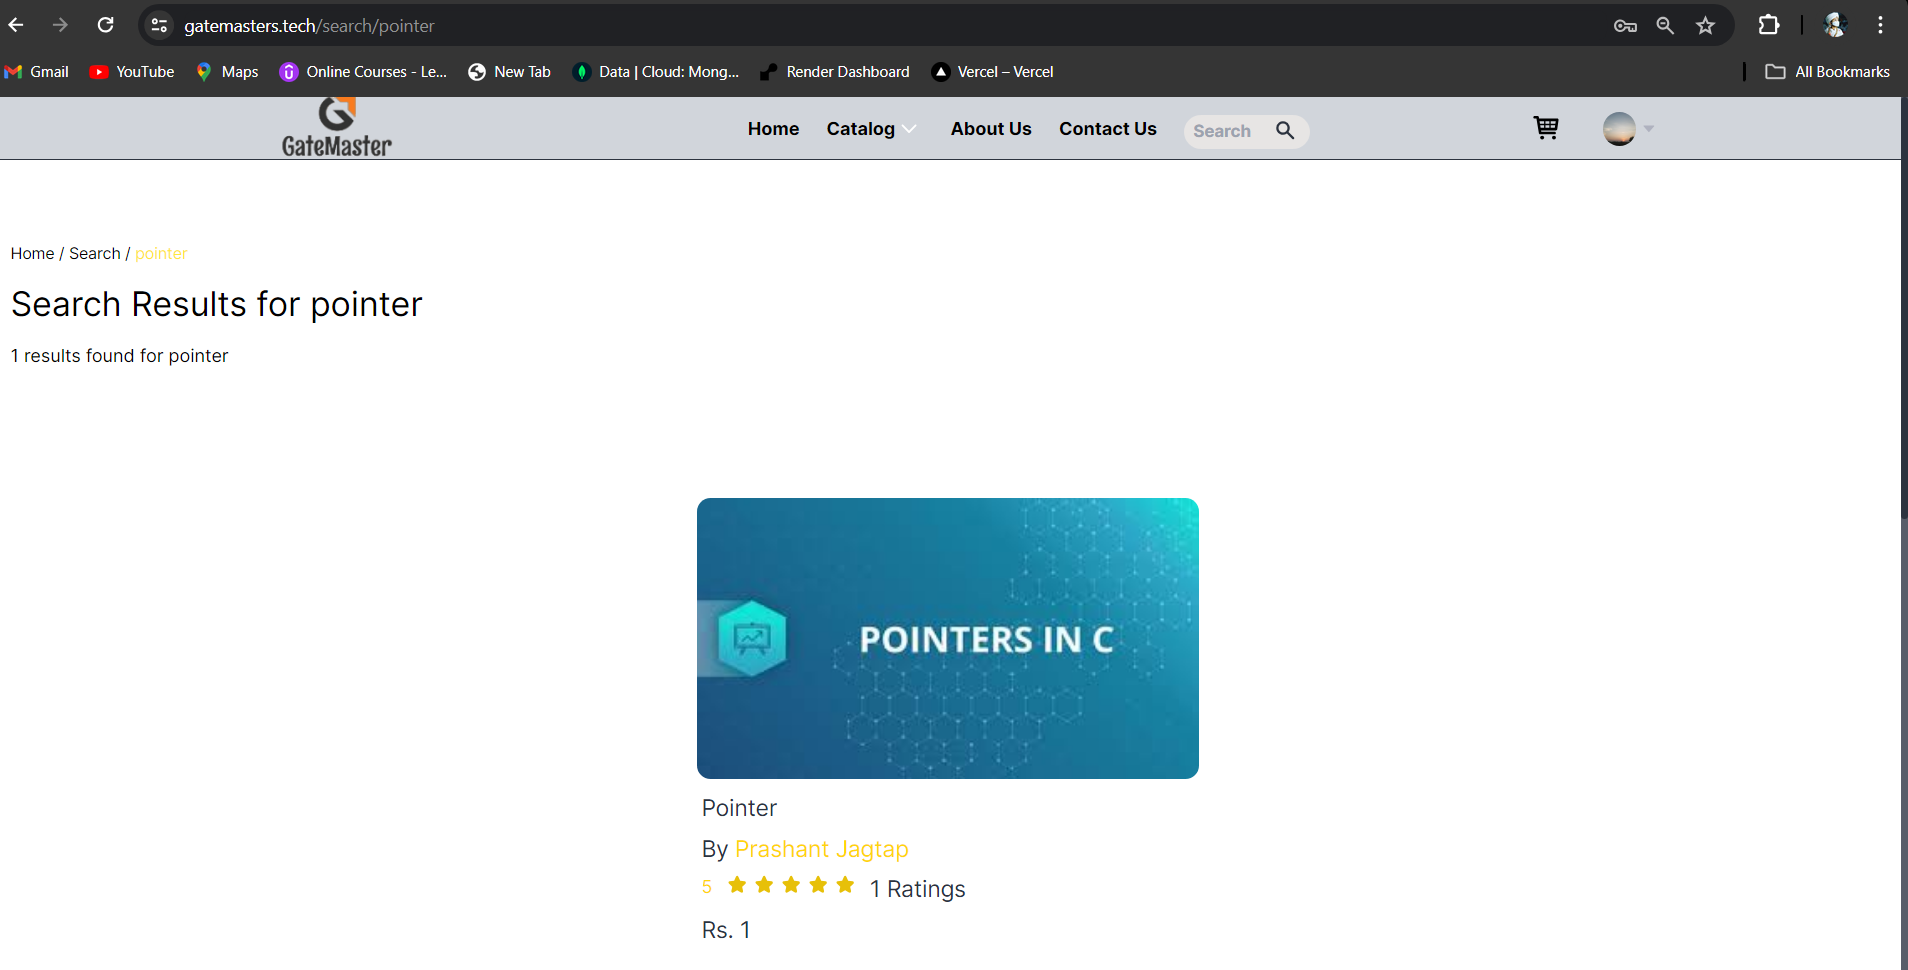Expand the user profile avatar menu
Image resolution: width=1908 pixels, height=970 pixels.
pyautogui.click(x=1620, y=128)
